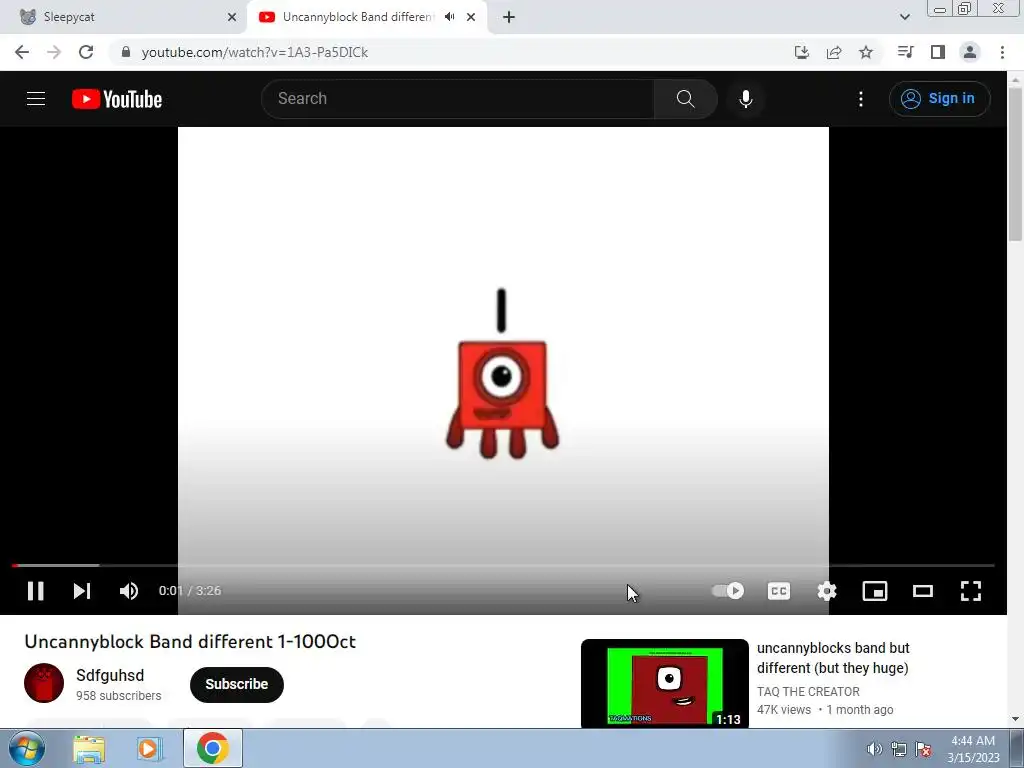Open Windows Explorer from taskbar

click(x=89, y=749)
